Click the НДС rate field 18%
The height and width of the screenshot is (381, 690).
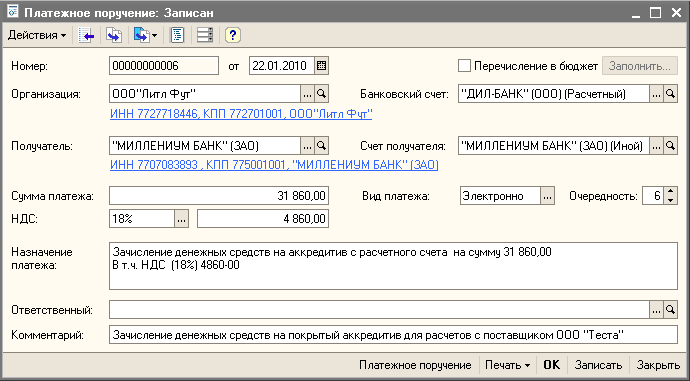point(142,219)
